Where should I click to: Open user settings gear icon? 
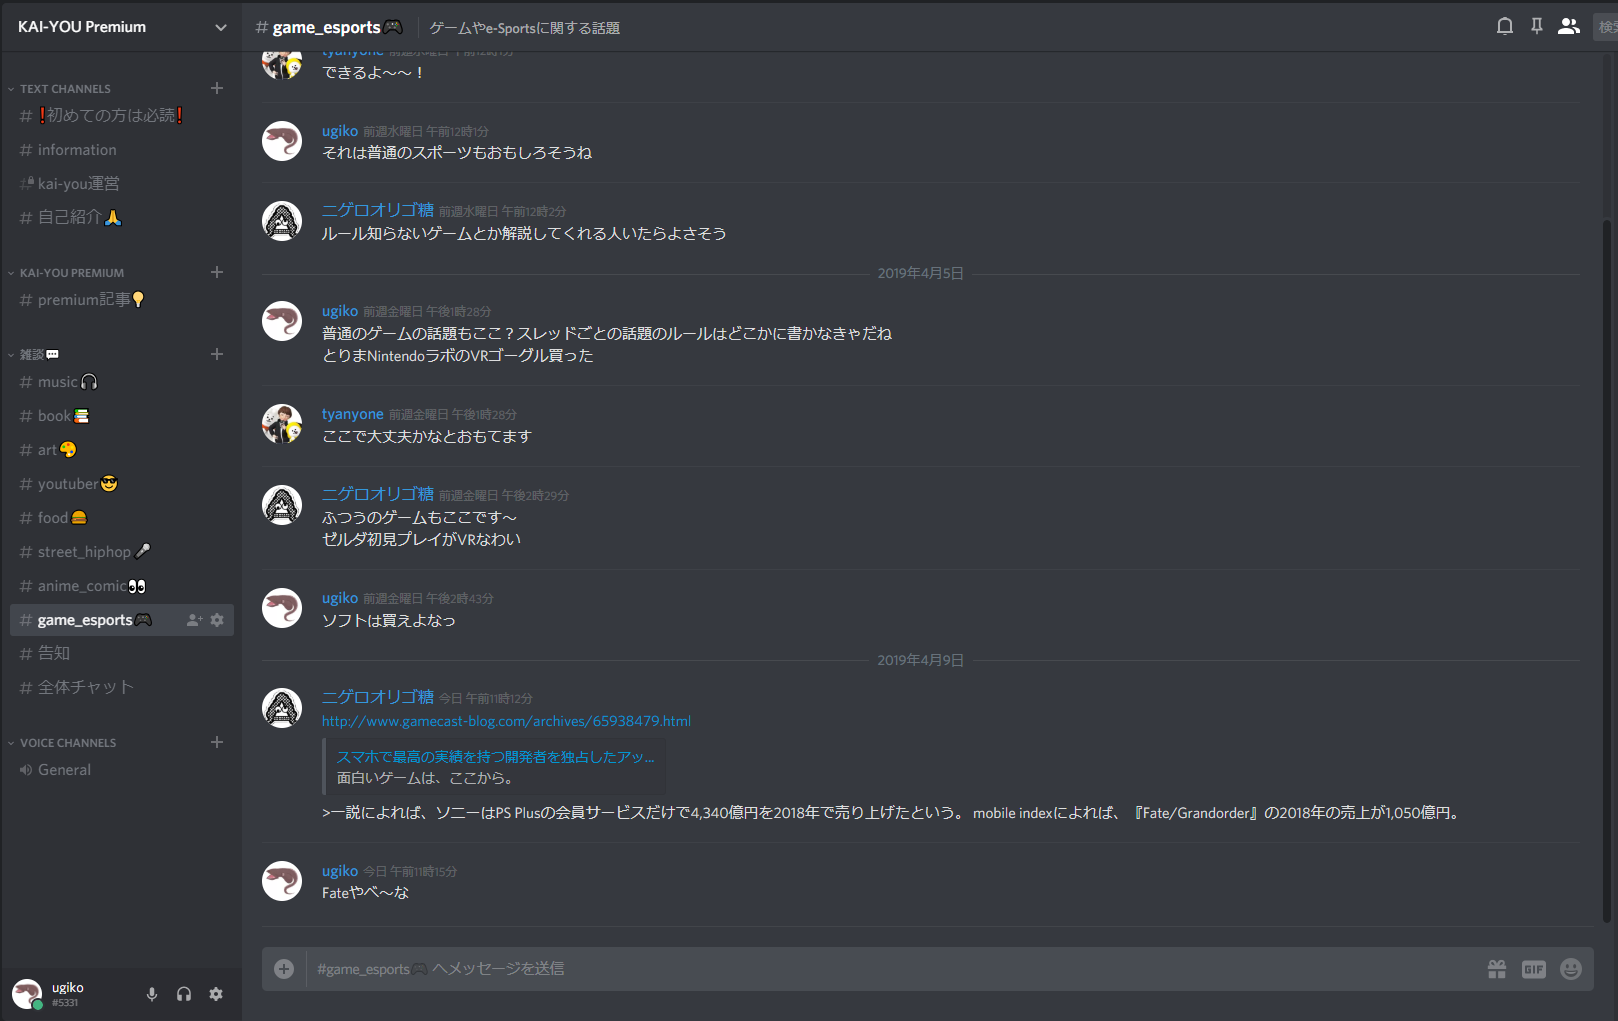click(216, 994)
